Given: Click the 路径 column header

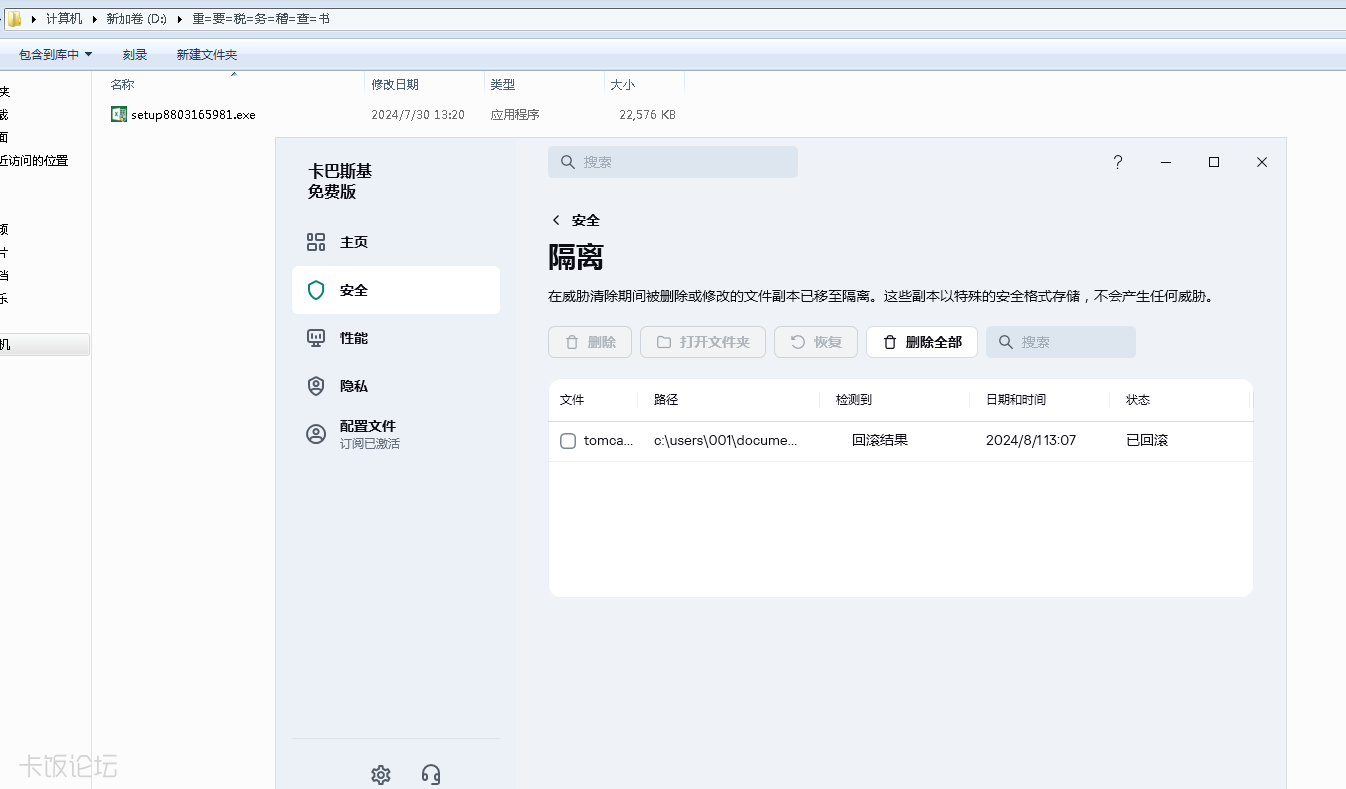Looking at the screenshot, I should click(666, 400).
